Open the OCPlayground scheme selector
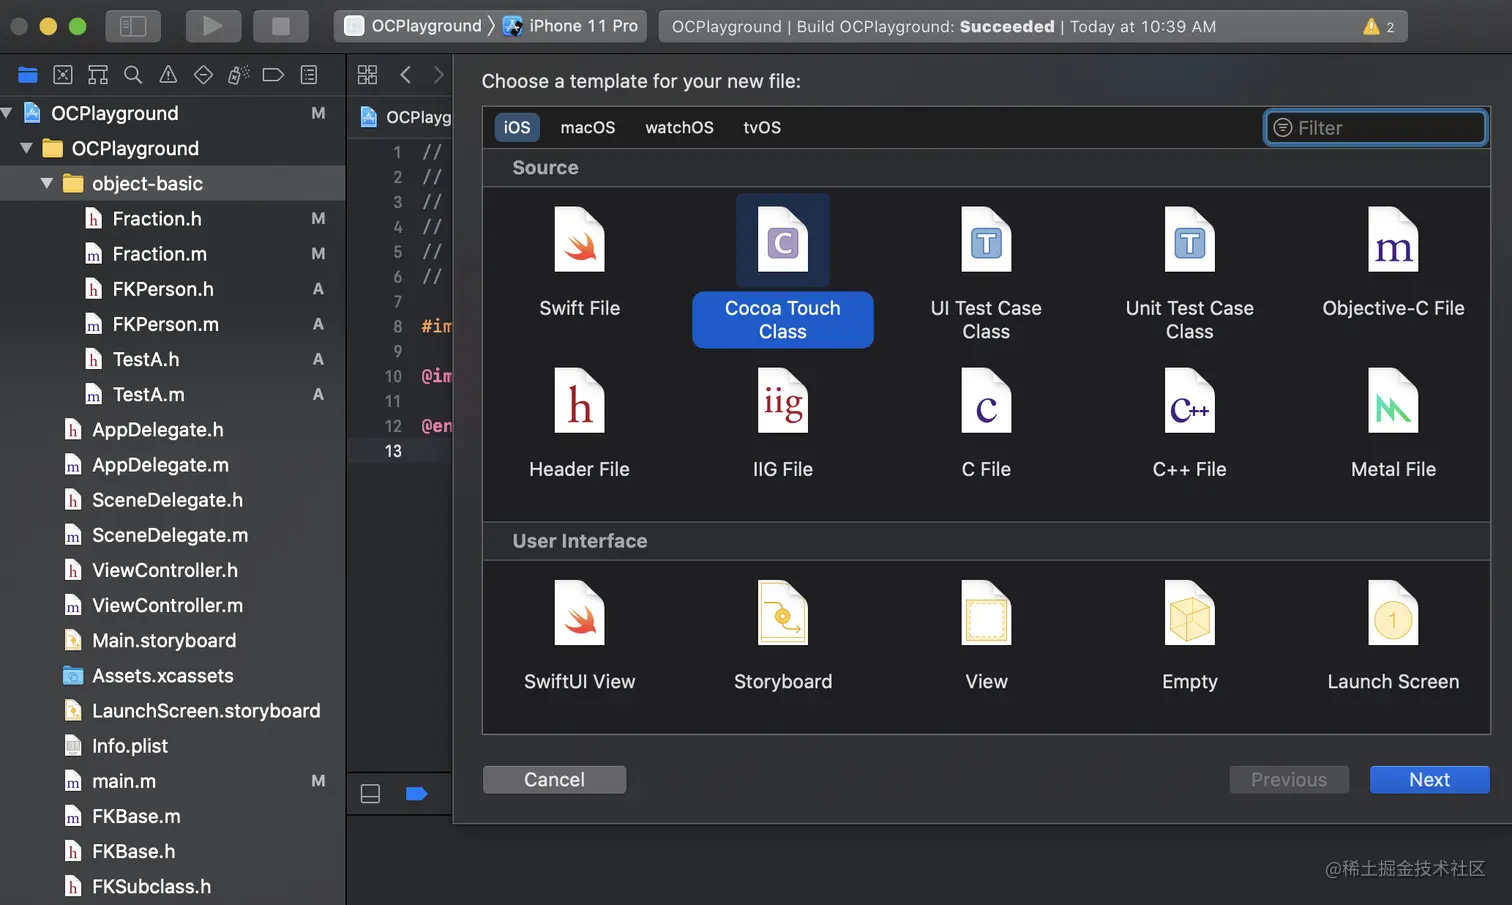This screenshot has width=1512, height=905. click(x=414, y=26)
